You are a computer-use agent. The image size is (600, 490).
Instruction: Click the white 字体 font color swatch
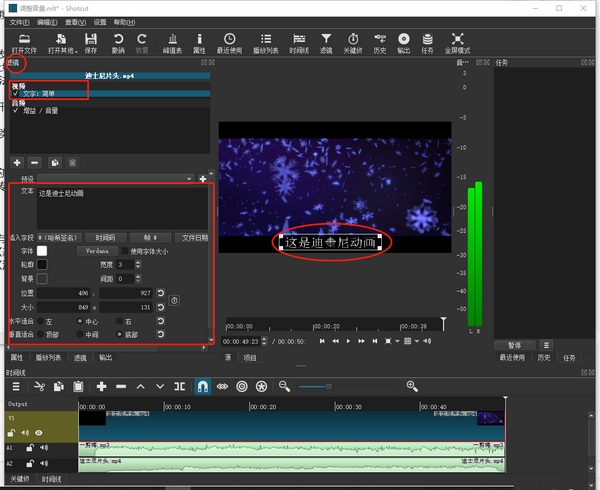click(43, 251)
